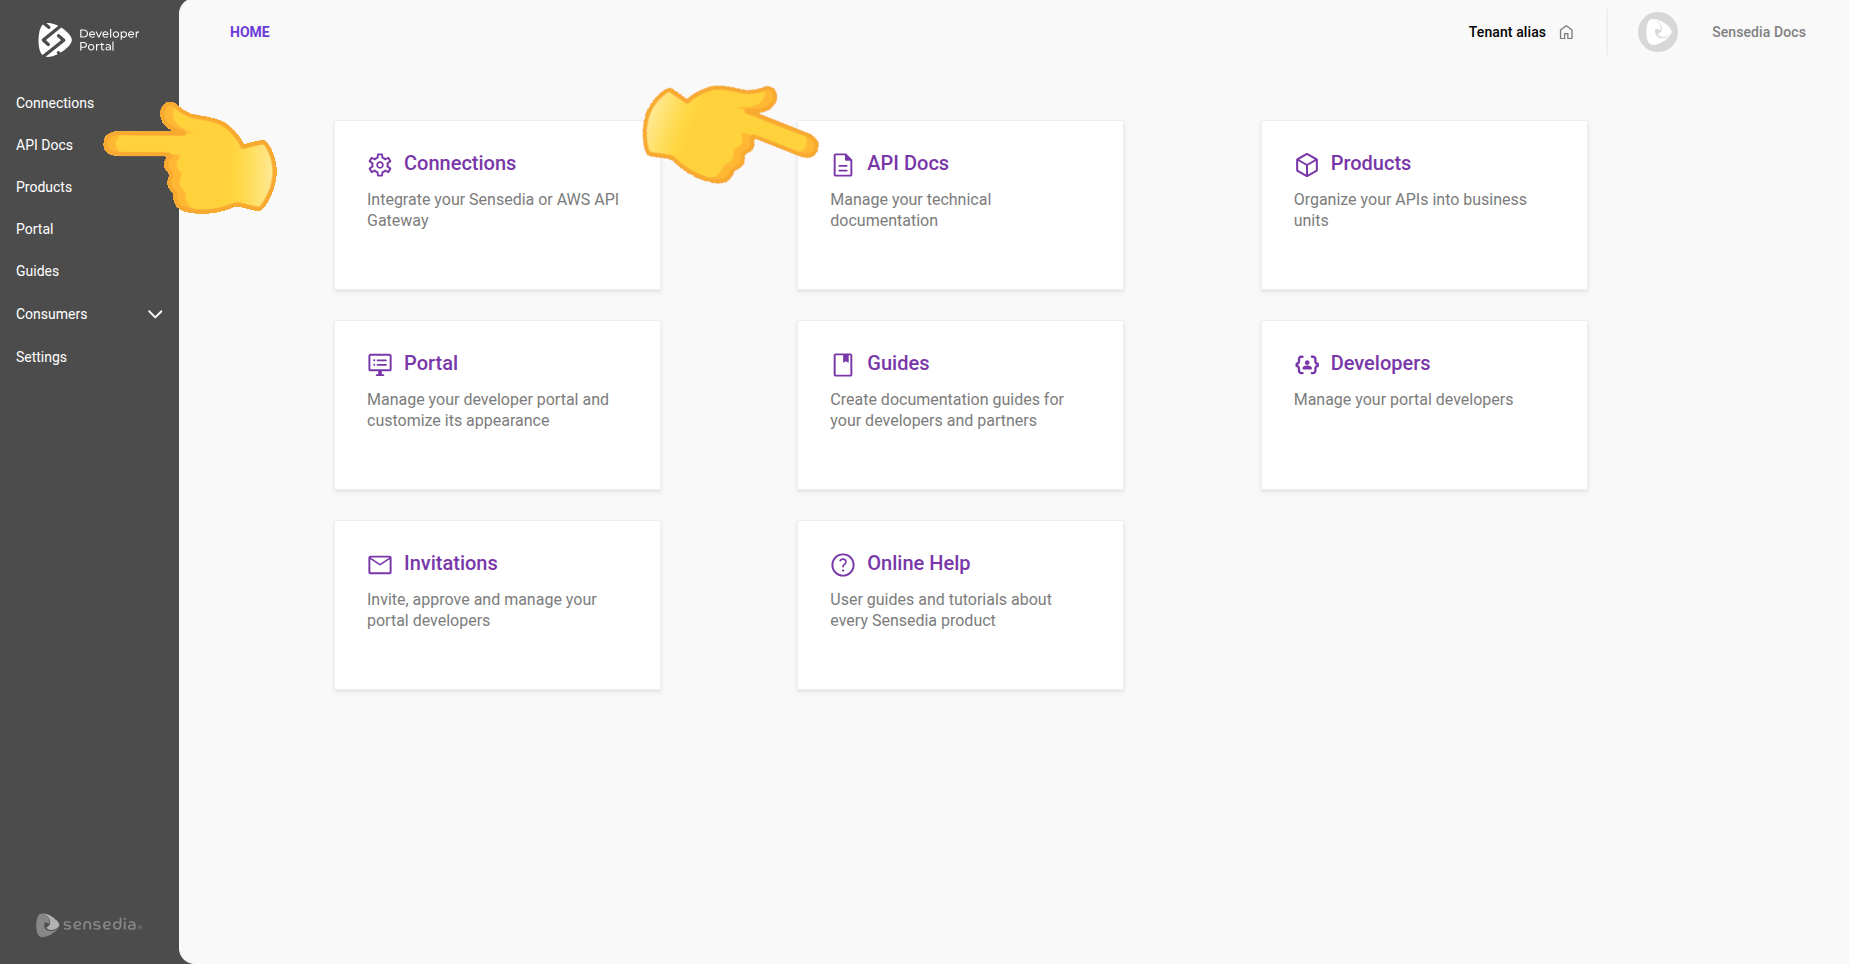Click the home icon beside Tenant alias
1849x964 pixels.
[x=1566, y=32]
